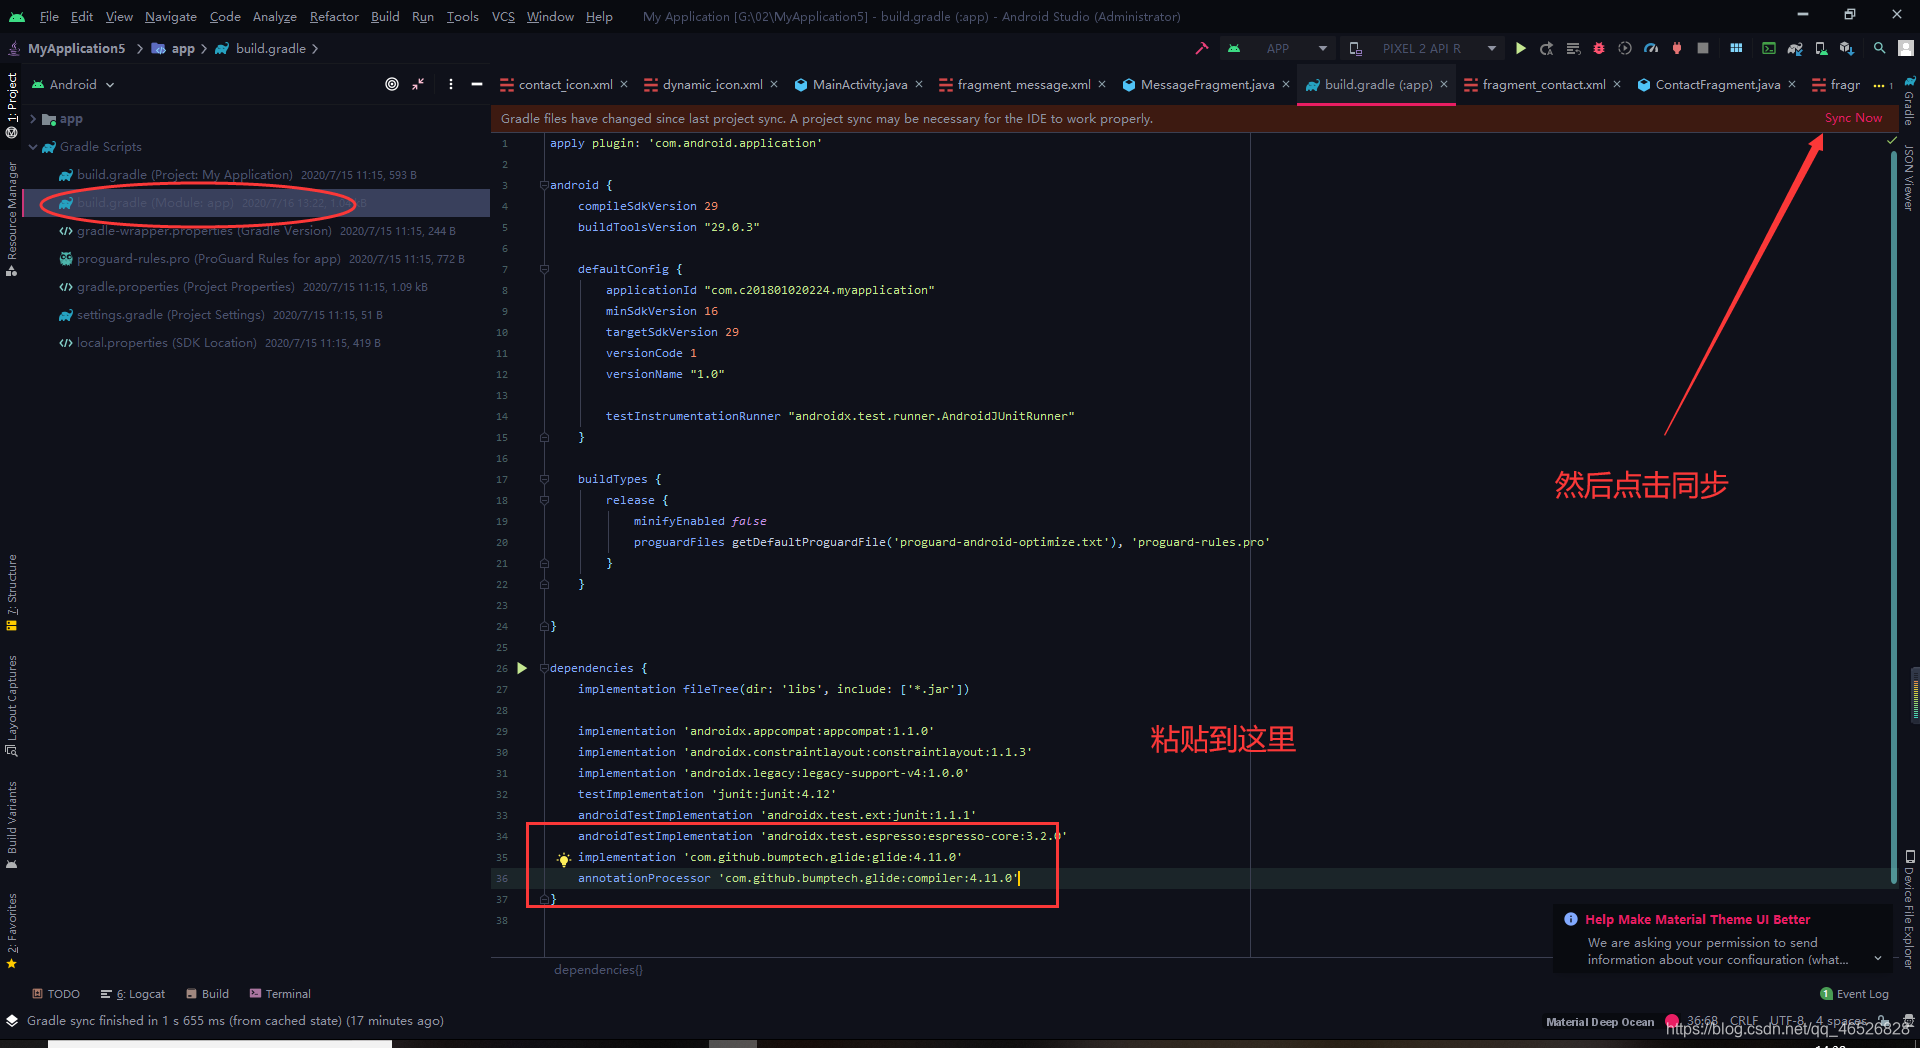Image resolution: width=1920 pixels, height=1048 pixels.
Task: Click Apply Changes and Restart Activity icon
Action: [1547, 48]
